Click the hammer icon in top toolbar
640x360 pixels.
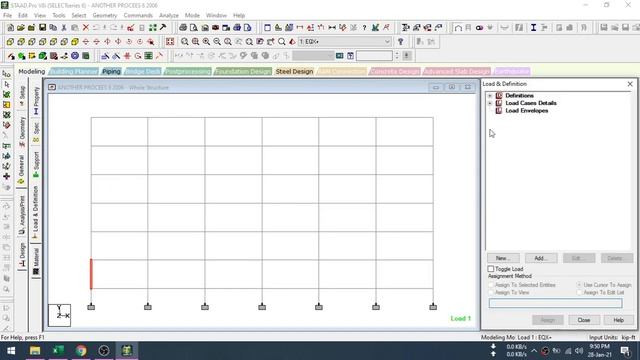click(x=163, y=28)
